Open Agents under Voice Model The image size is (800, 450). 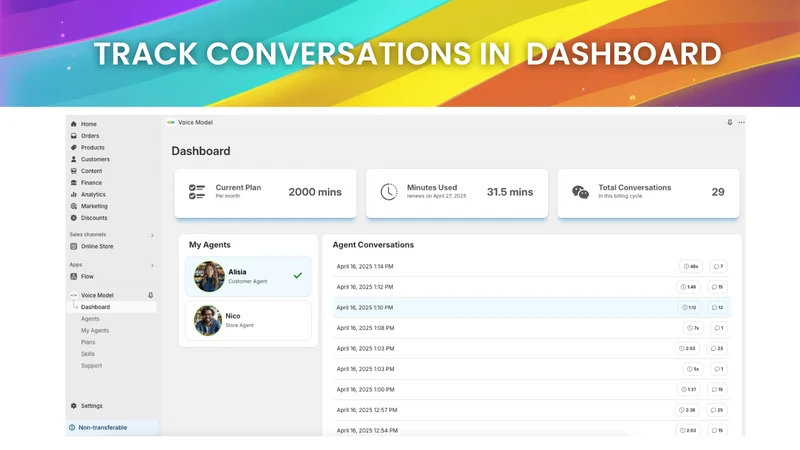click(x=90, y=319)
